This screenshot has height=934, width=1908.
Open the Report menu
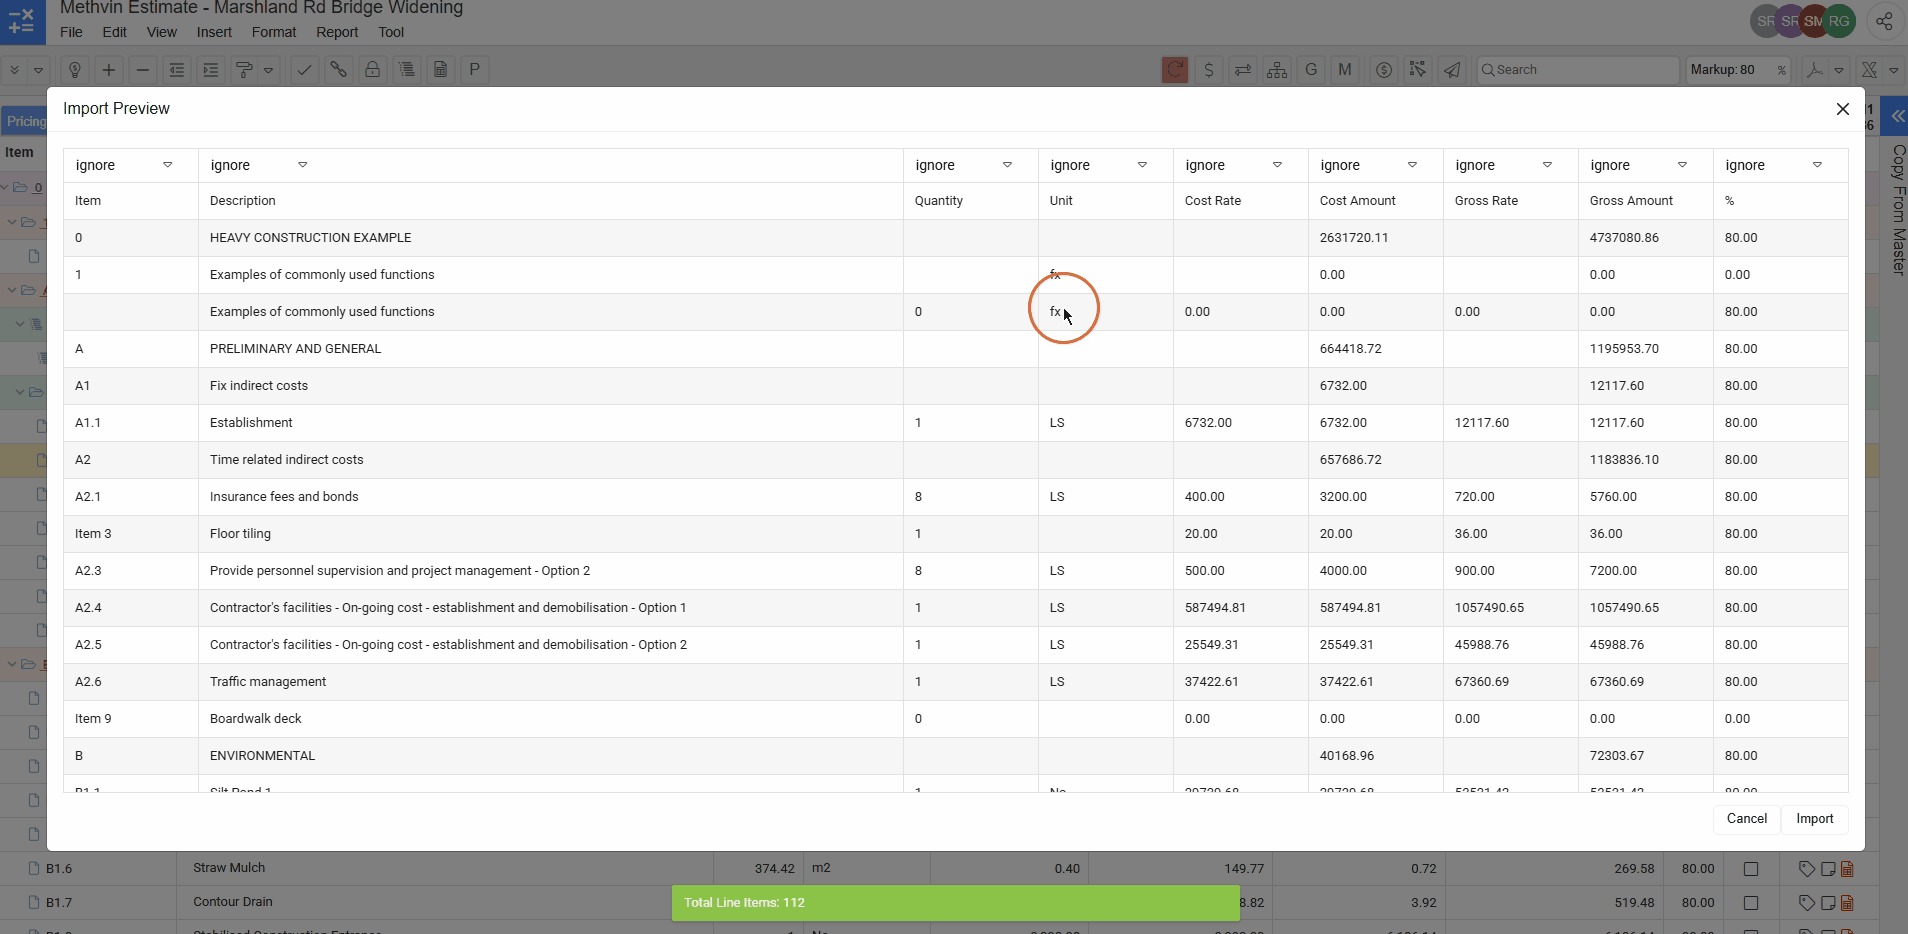tap(337, 32)
